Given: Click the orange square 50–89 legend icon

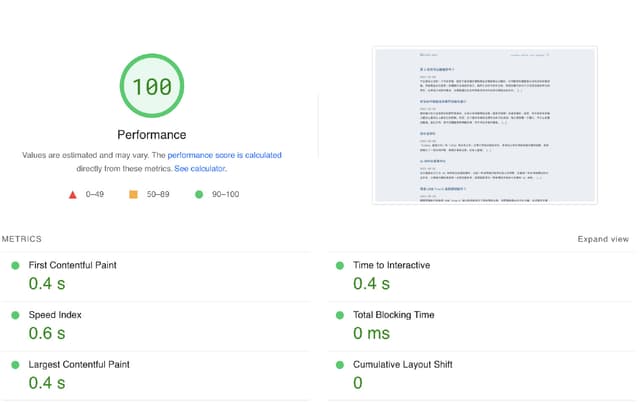Looking at the screenshot, I should (x=131, y=195).
